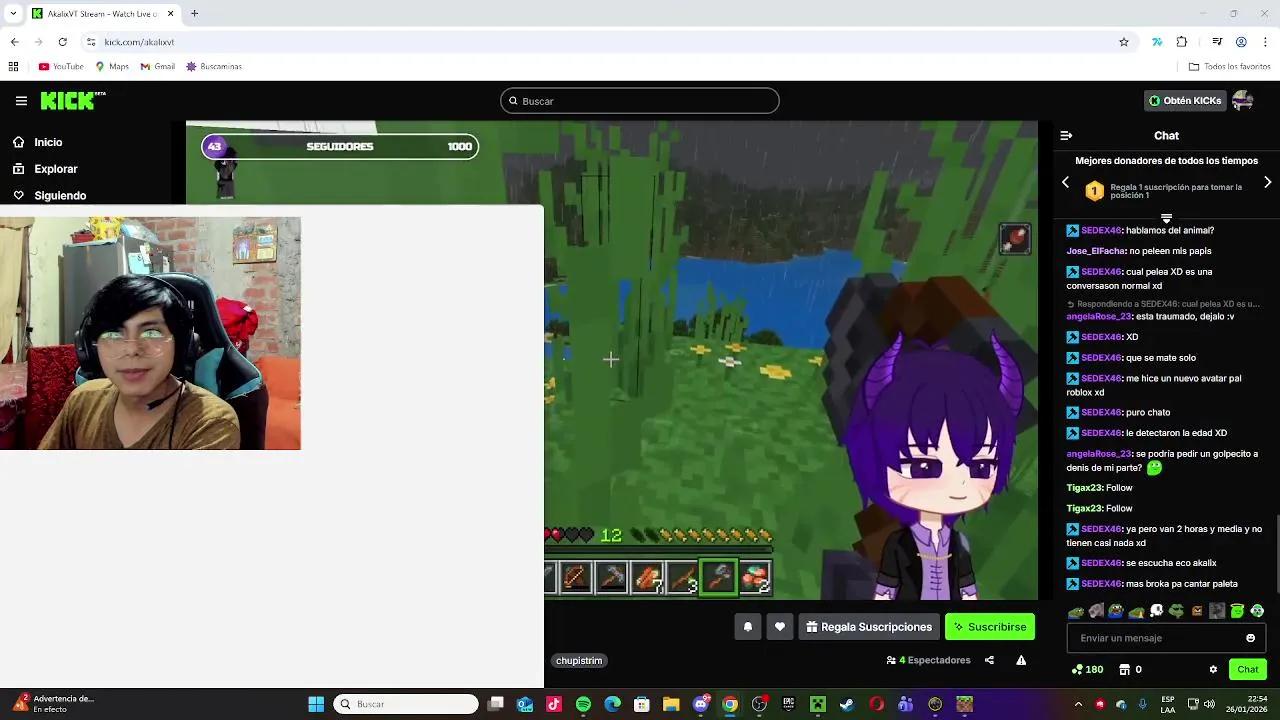Screen dimensions: 1280x720
Task: Click the notification bell for the stream
Action: pyautogui.click(x=748, y=627)
